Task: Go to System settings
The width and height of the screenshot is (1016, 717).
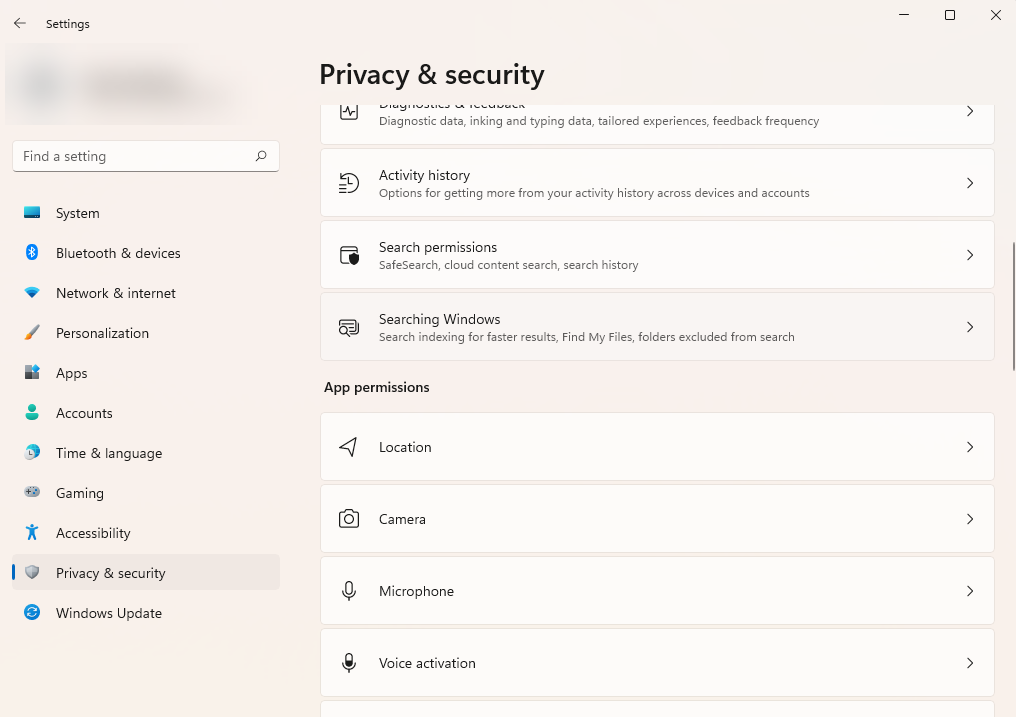Action: pyautogui.click(x=146, y=213)
